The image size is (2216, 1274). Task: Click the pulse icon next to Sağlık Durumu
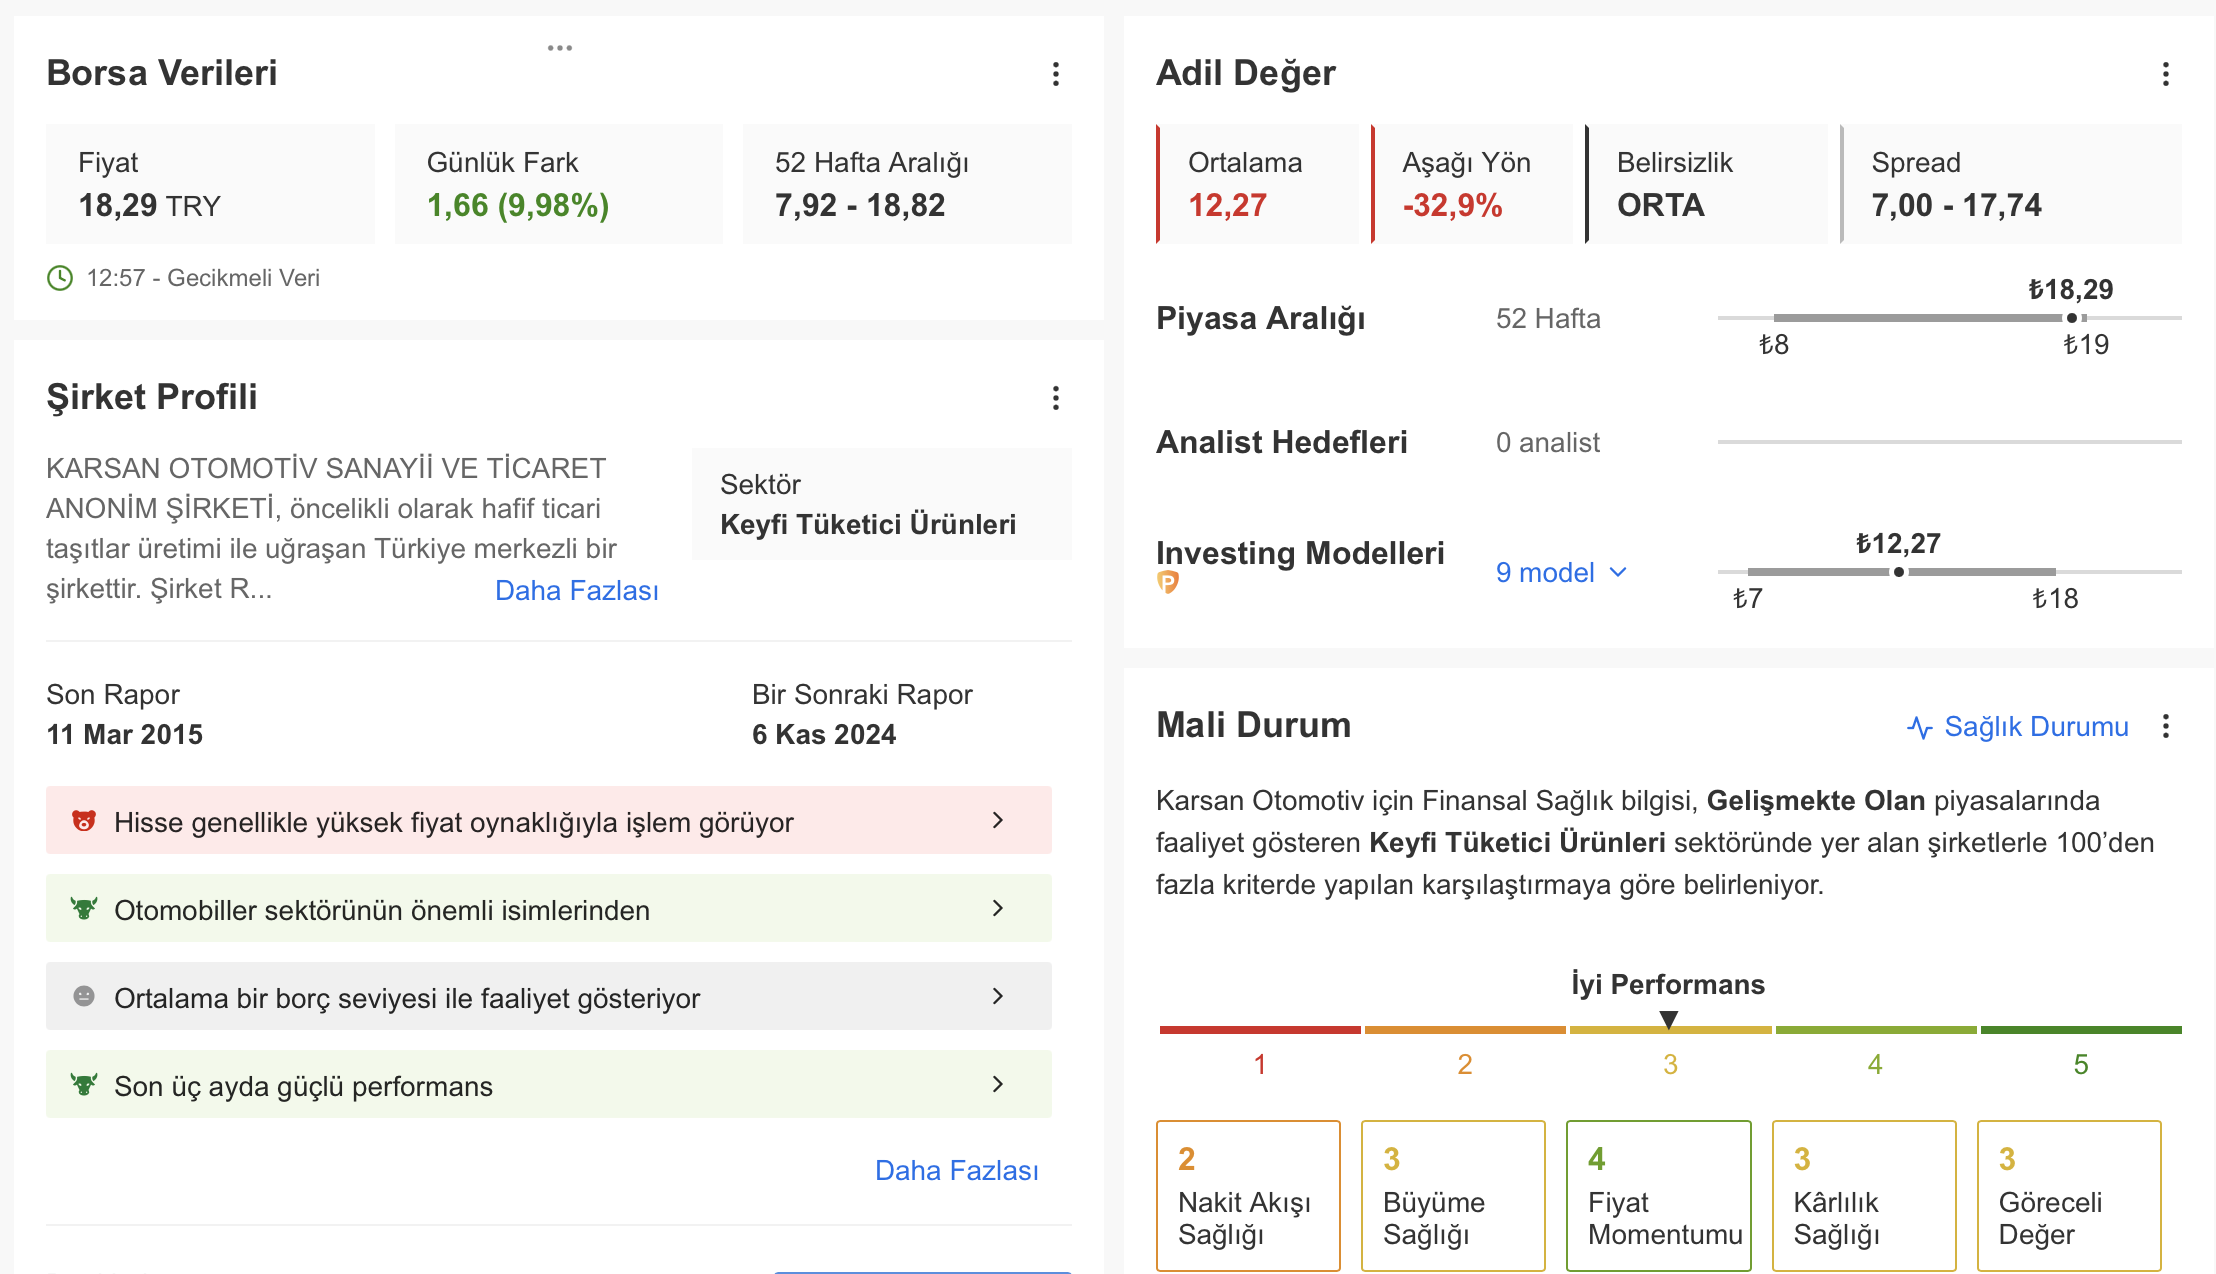(x=1919, y=727)
